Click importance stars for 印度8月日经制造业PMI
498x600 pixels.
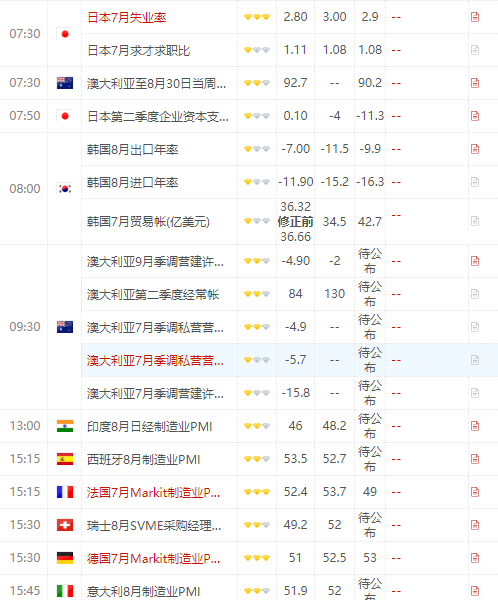click(257, 426)
